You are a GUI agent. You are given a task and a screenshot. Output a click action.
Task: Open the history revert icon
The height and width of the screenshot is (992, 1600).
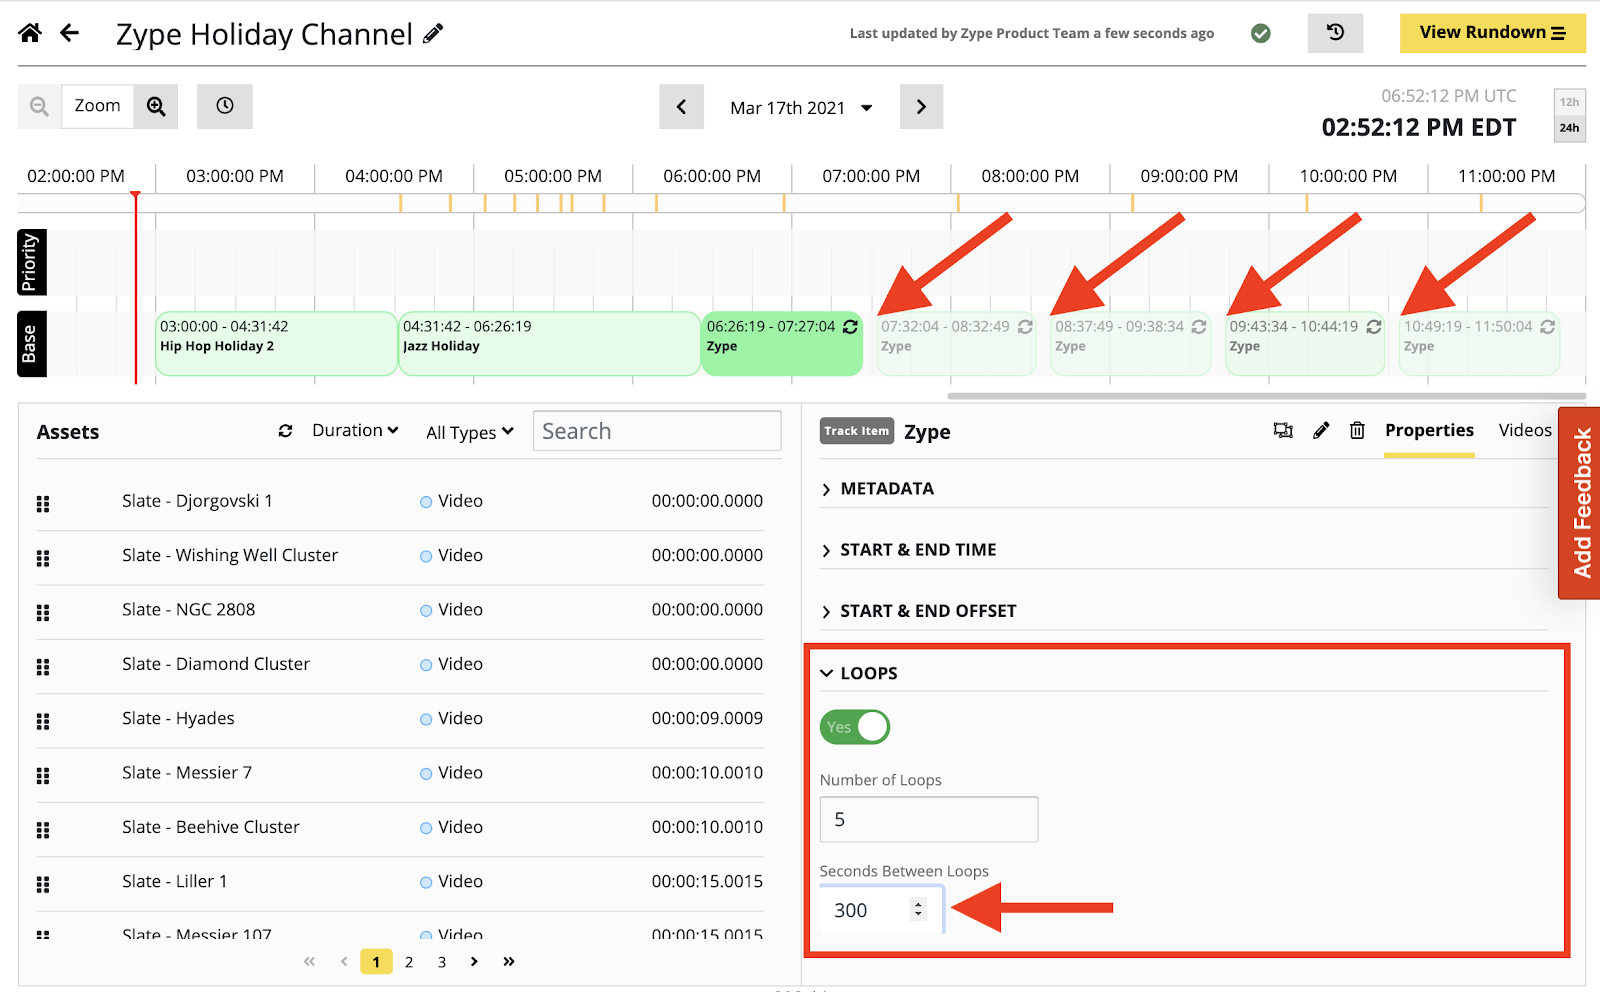pos(1335,33)
